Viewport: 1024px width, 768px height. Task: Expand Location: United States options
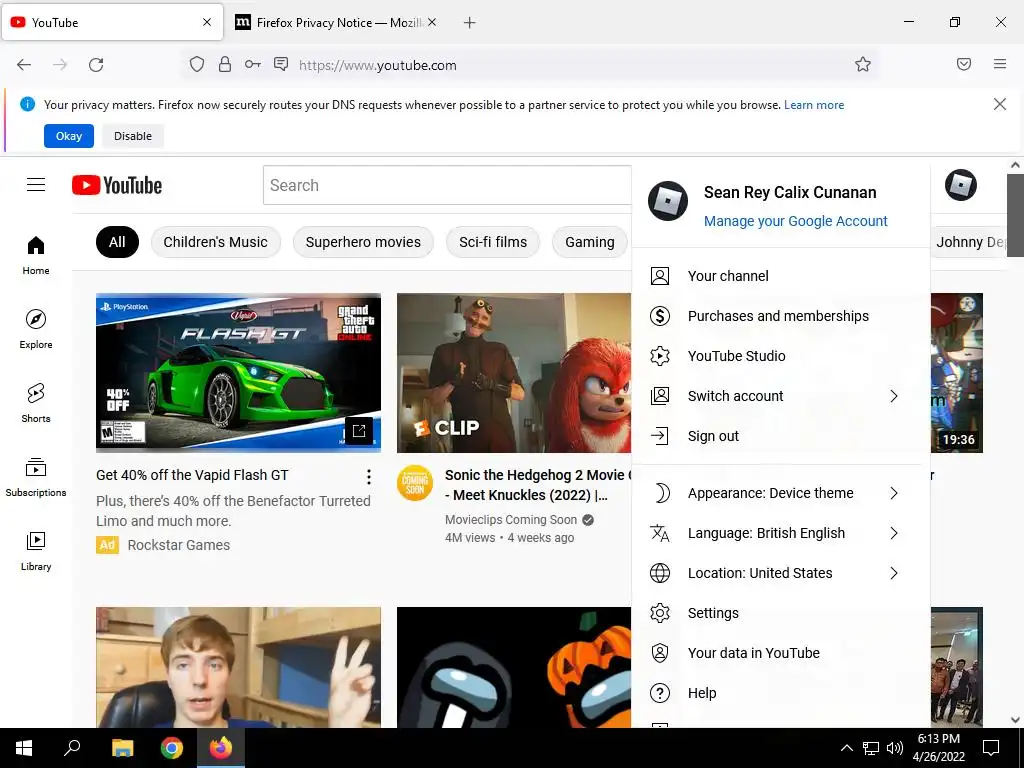pyautogui.click(x=894, y=573)
